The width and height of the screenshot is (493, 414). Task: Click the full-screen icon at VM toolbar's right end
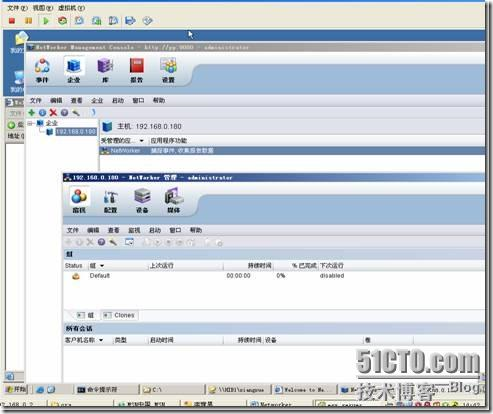147,21
